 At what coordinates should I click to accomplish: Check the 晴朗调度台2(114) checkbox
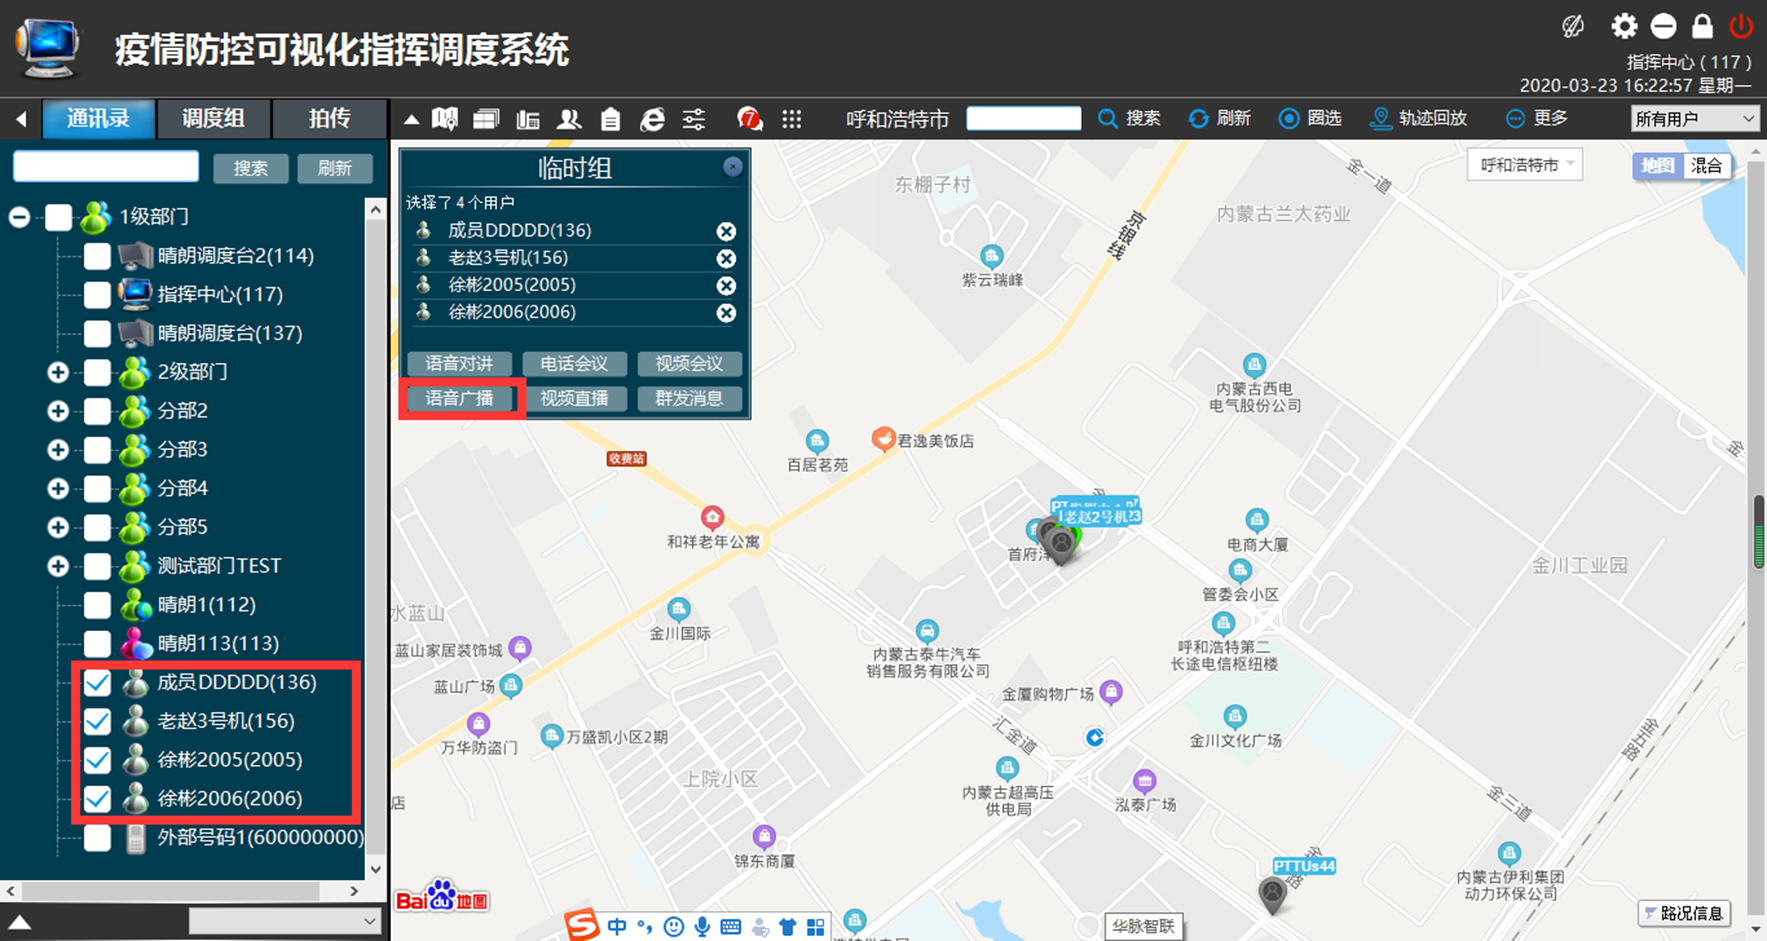(97, 256)
